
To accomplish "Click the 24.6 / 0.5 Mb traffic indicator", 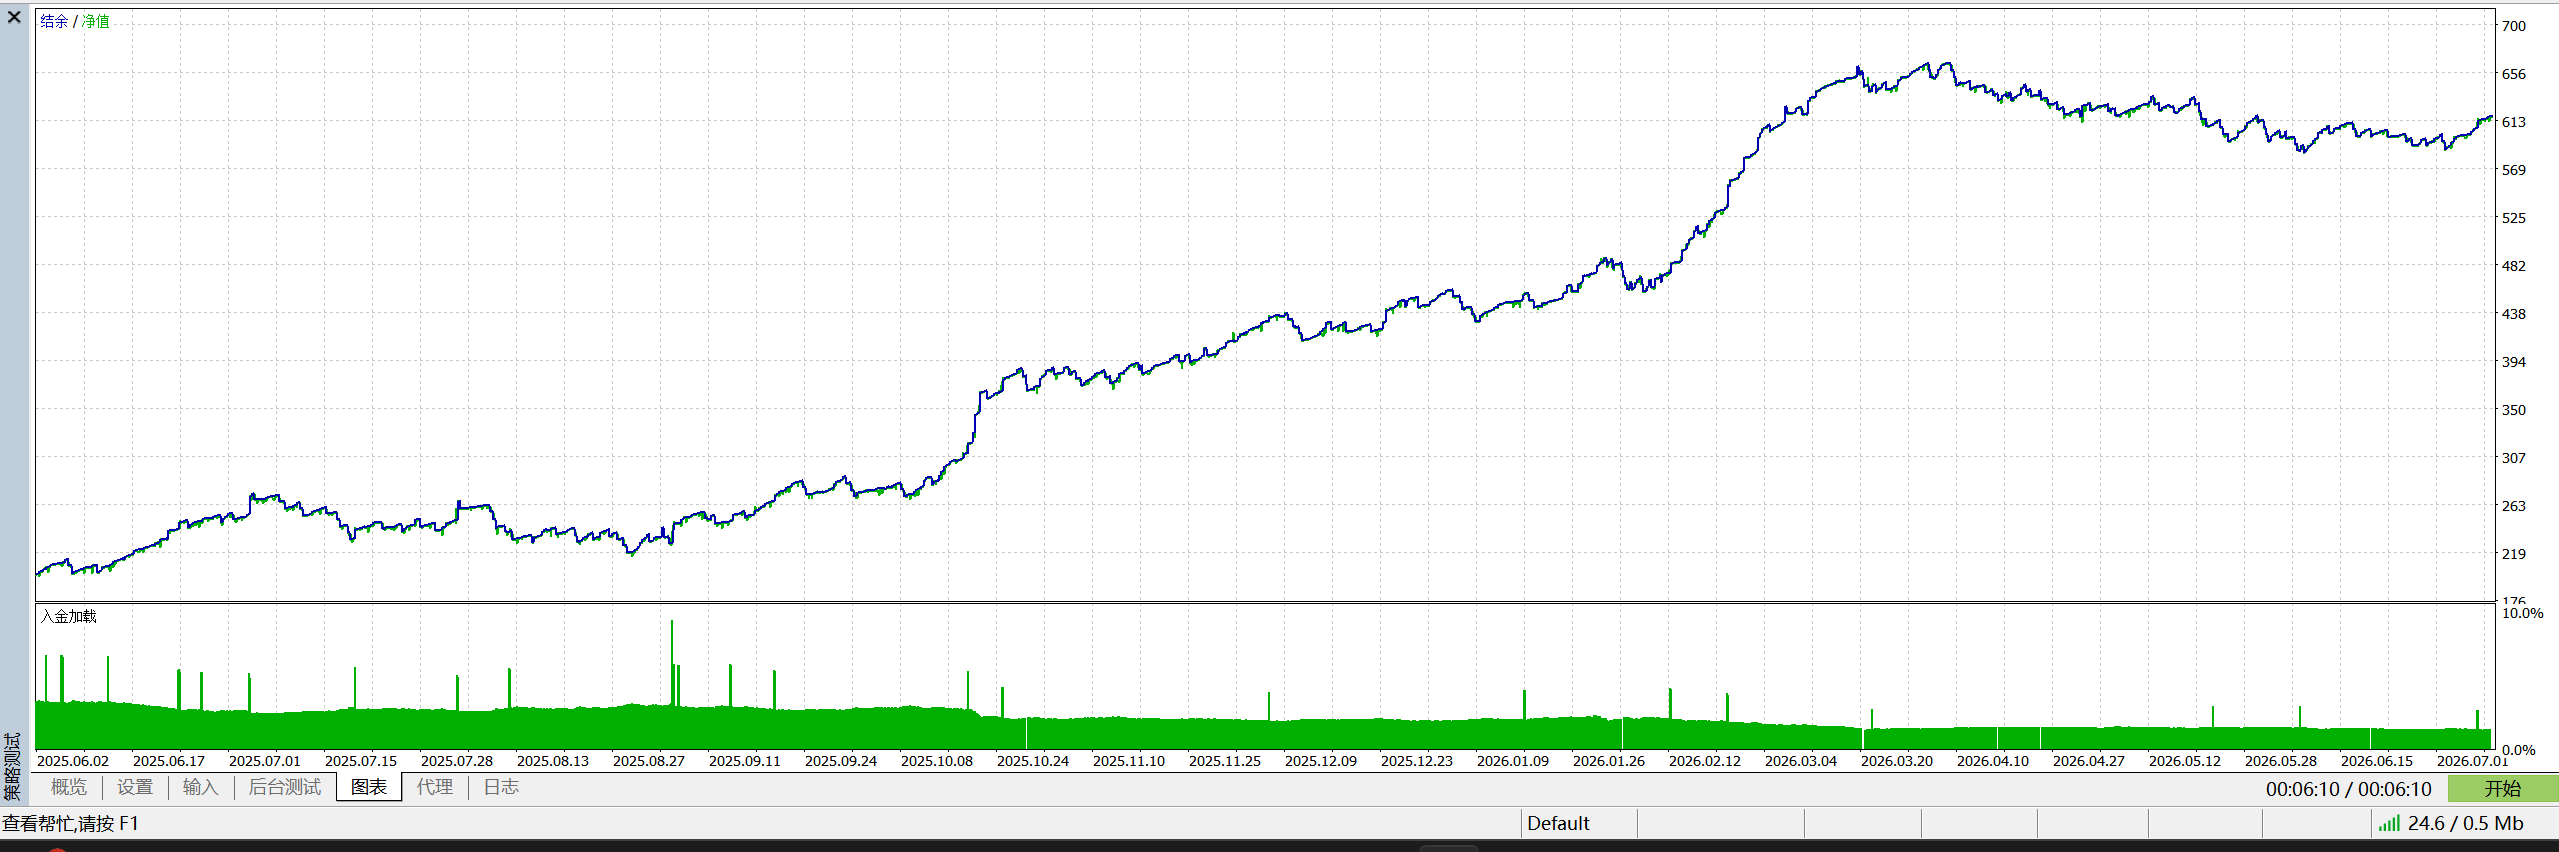I will pyautogui.click(x=2466, y=823).
